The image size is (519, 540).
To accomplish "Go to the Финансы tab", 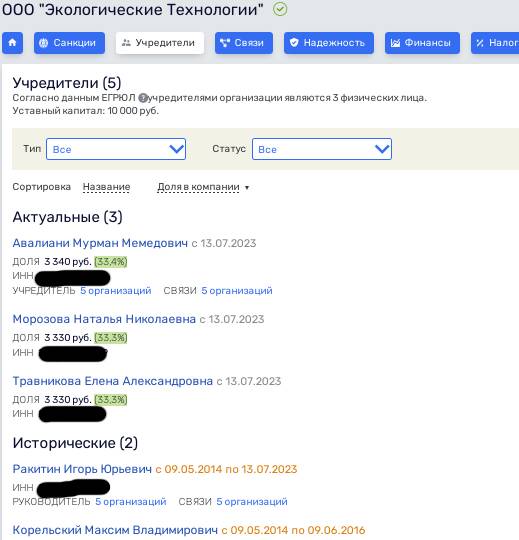I will 422,43.
